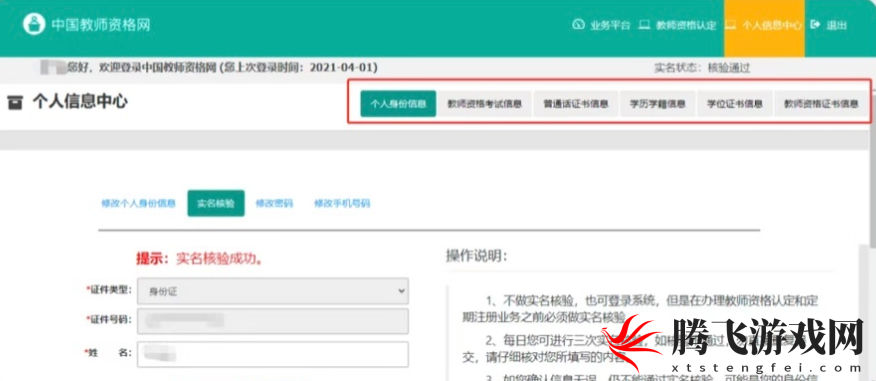876x381 pixels.
Task: Click the 中国教师资格网 site title text
Action: [x=101, y=25]
